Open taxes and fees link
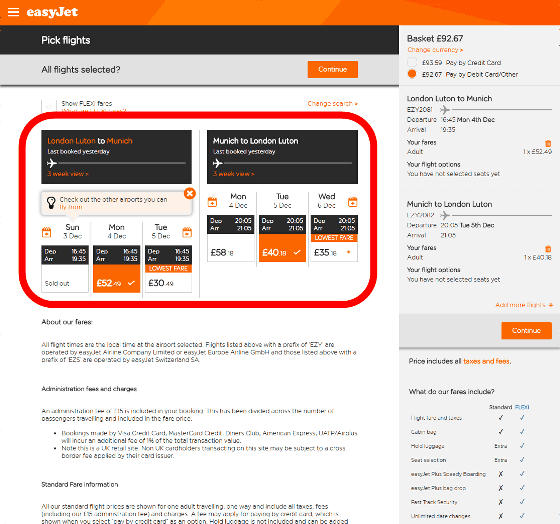Screen dimensions: 560x524 [x=487, y=361]
